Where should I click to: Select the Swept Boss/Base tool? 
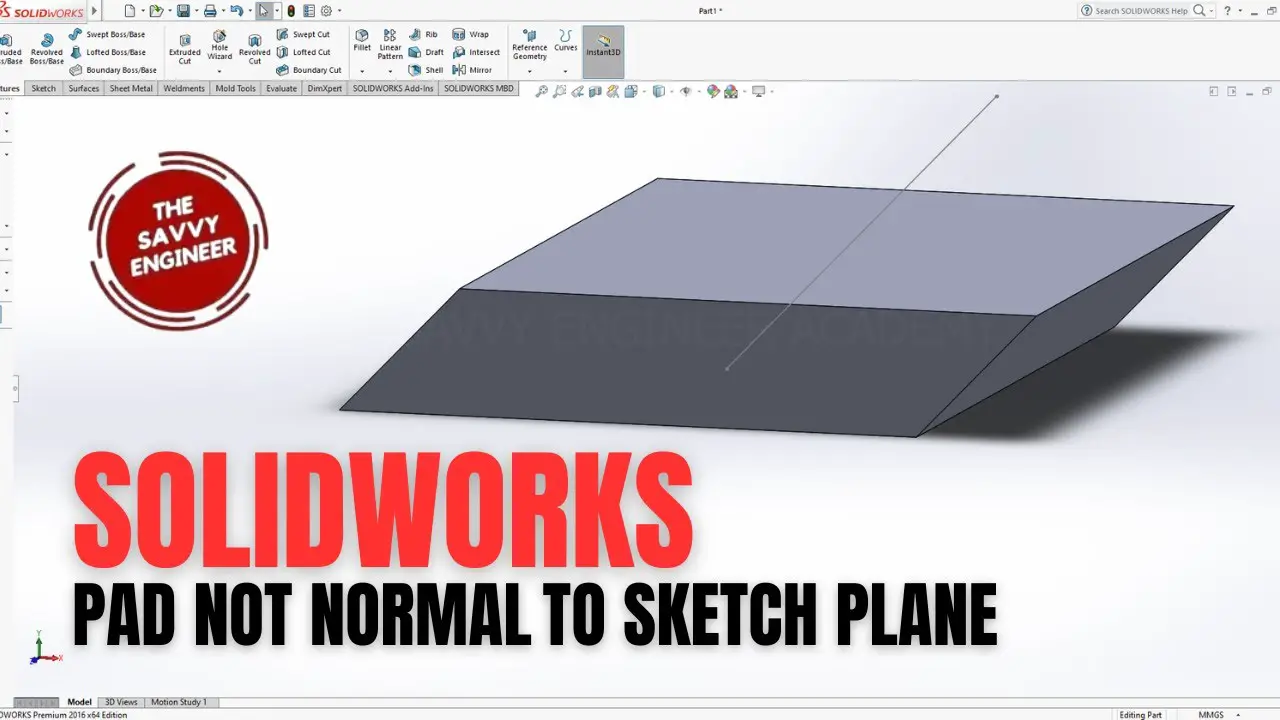point(108,34)
